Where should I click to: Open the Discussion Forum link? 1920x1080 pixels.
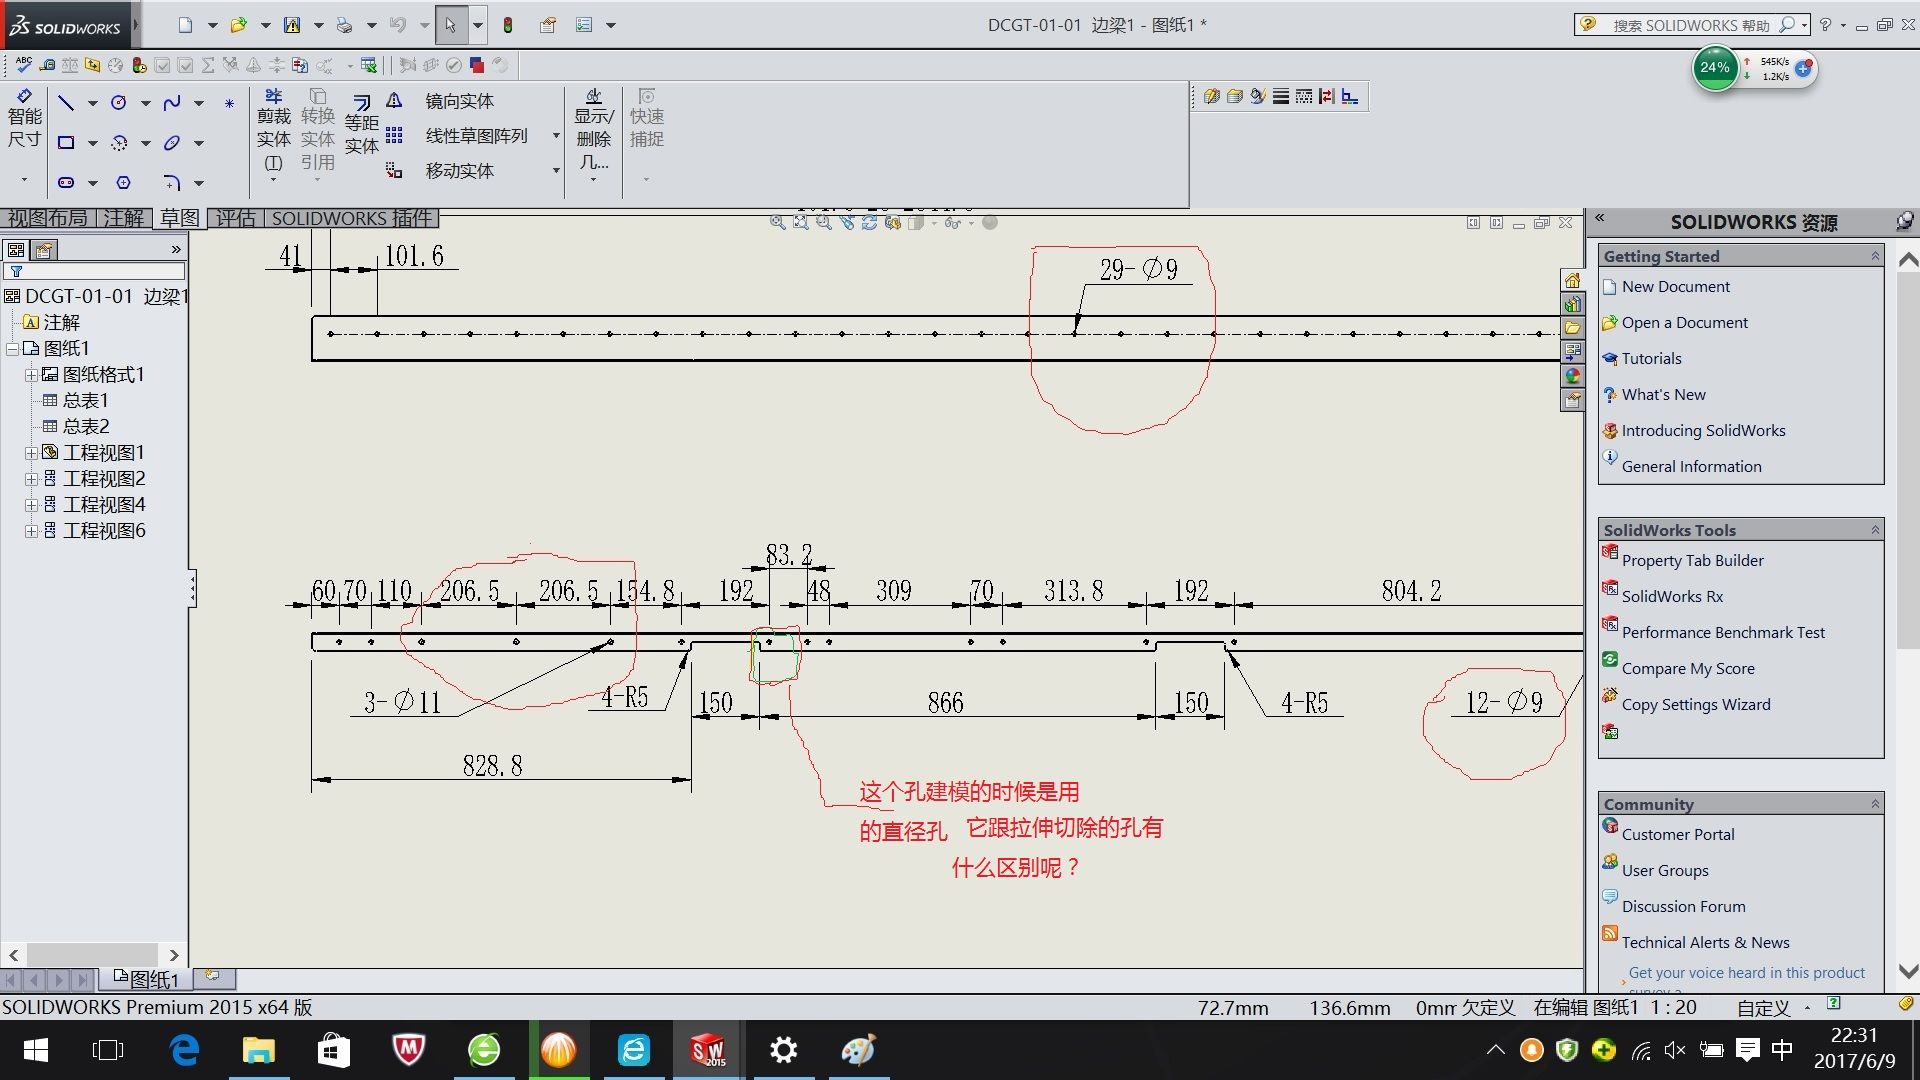[x=1683, y=906]
